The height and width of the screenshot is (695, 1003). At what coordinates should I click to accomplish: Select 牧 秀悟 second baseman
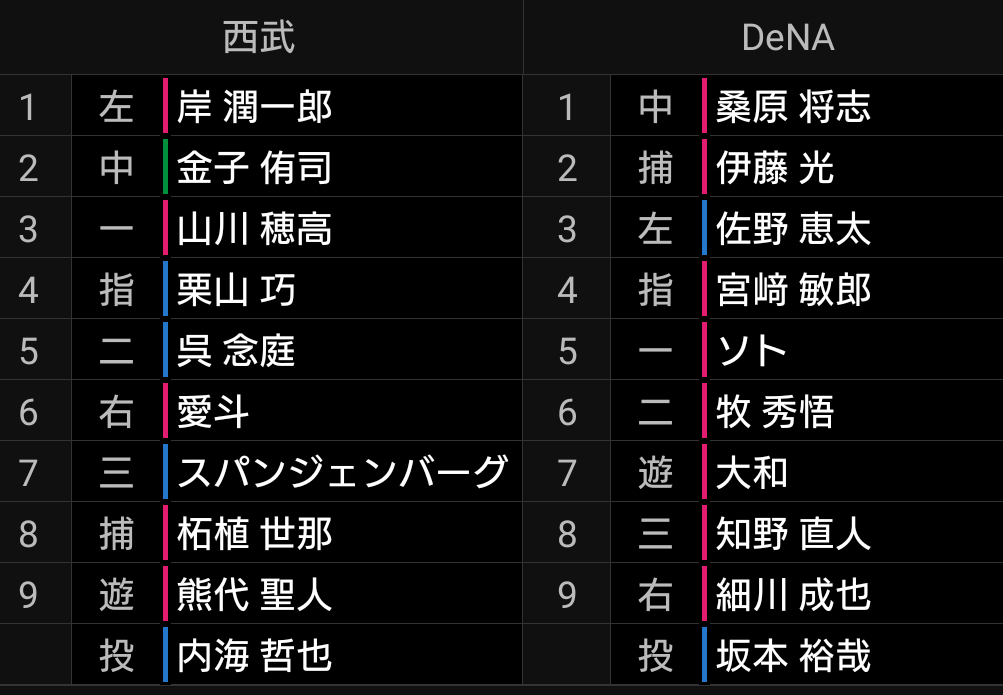click(775, 412)
